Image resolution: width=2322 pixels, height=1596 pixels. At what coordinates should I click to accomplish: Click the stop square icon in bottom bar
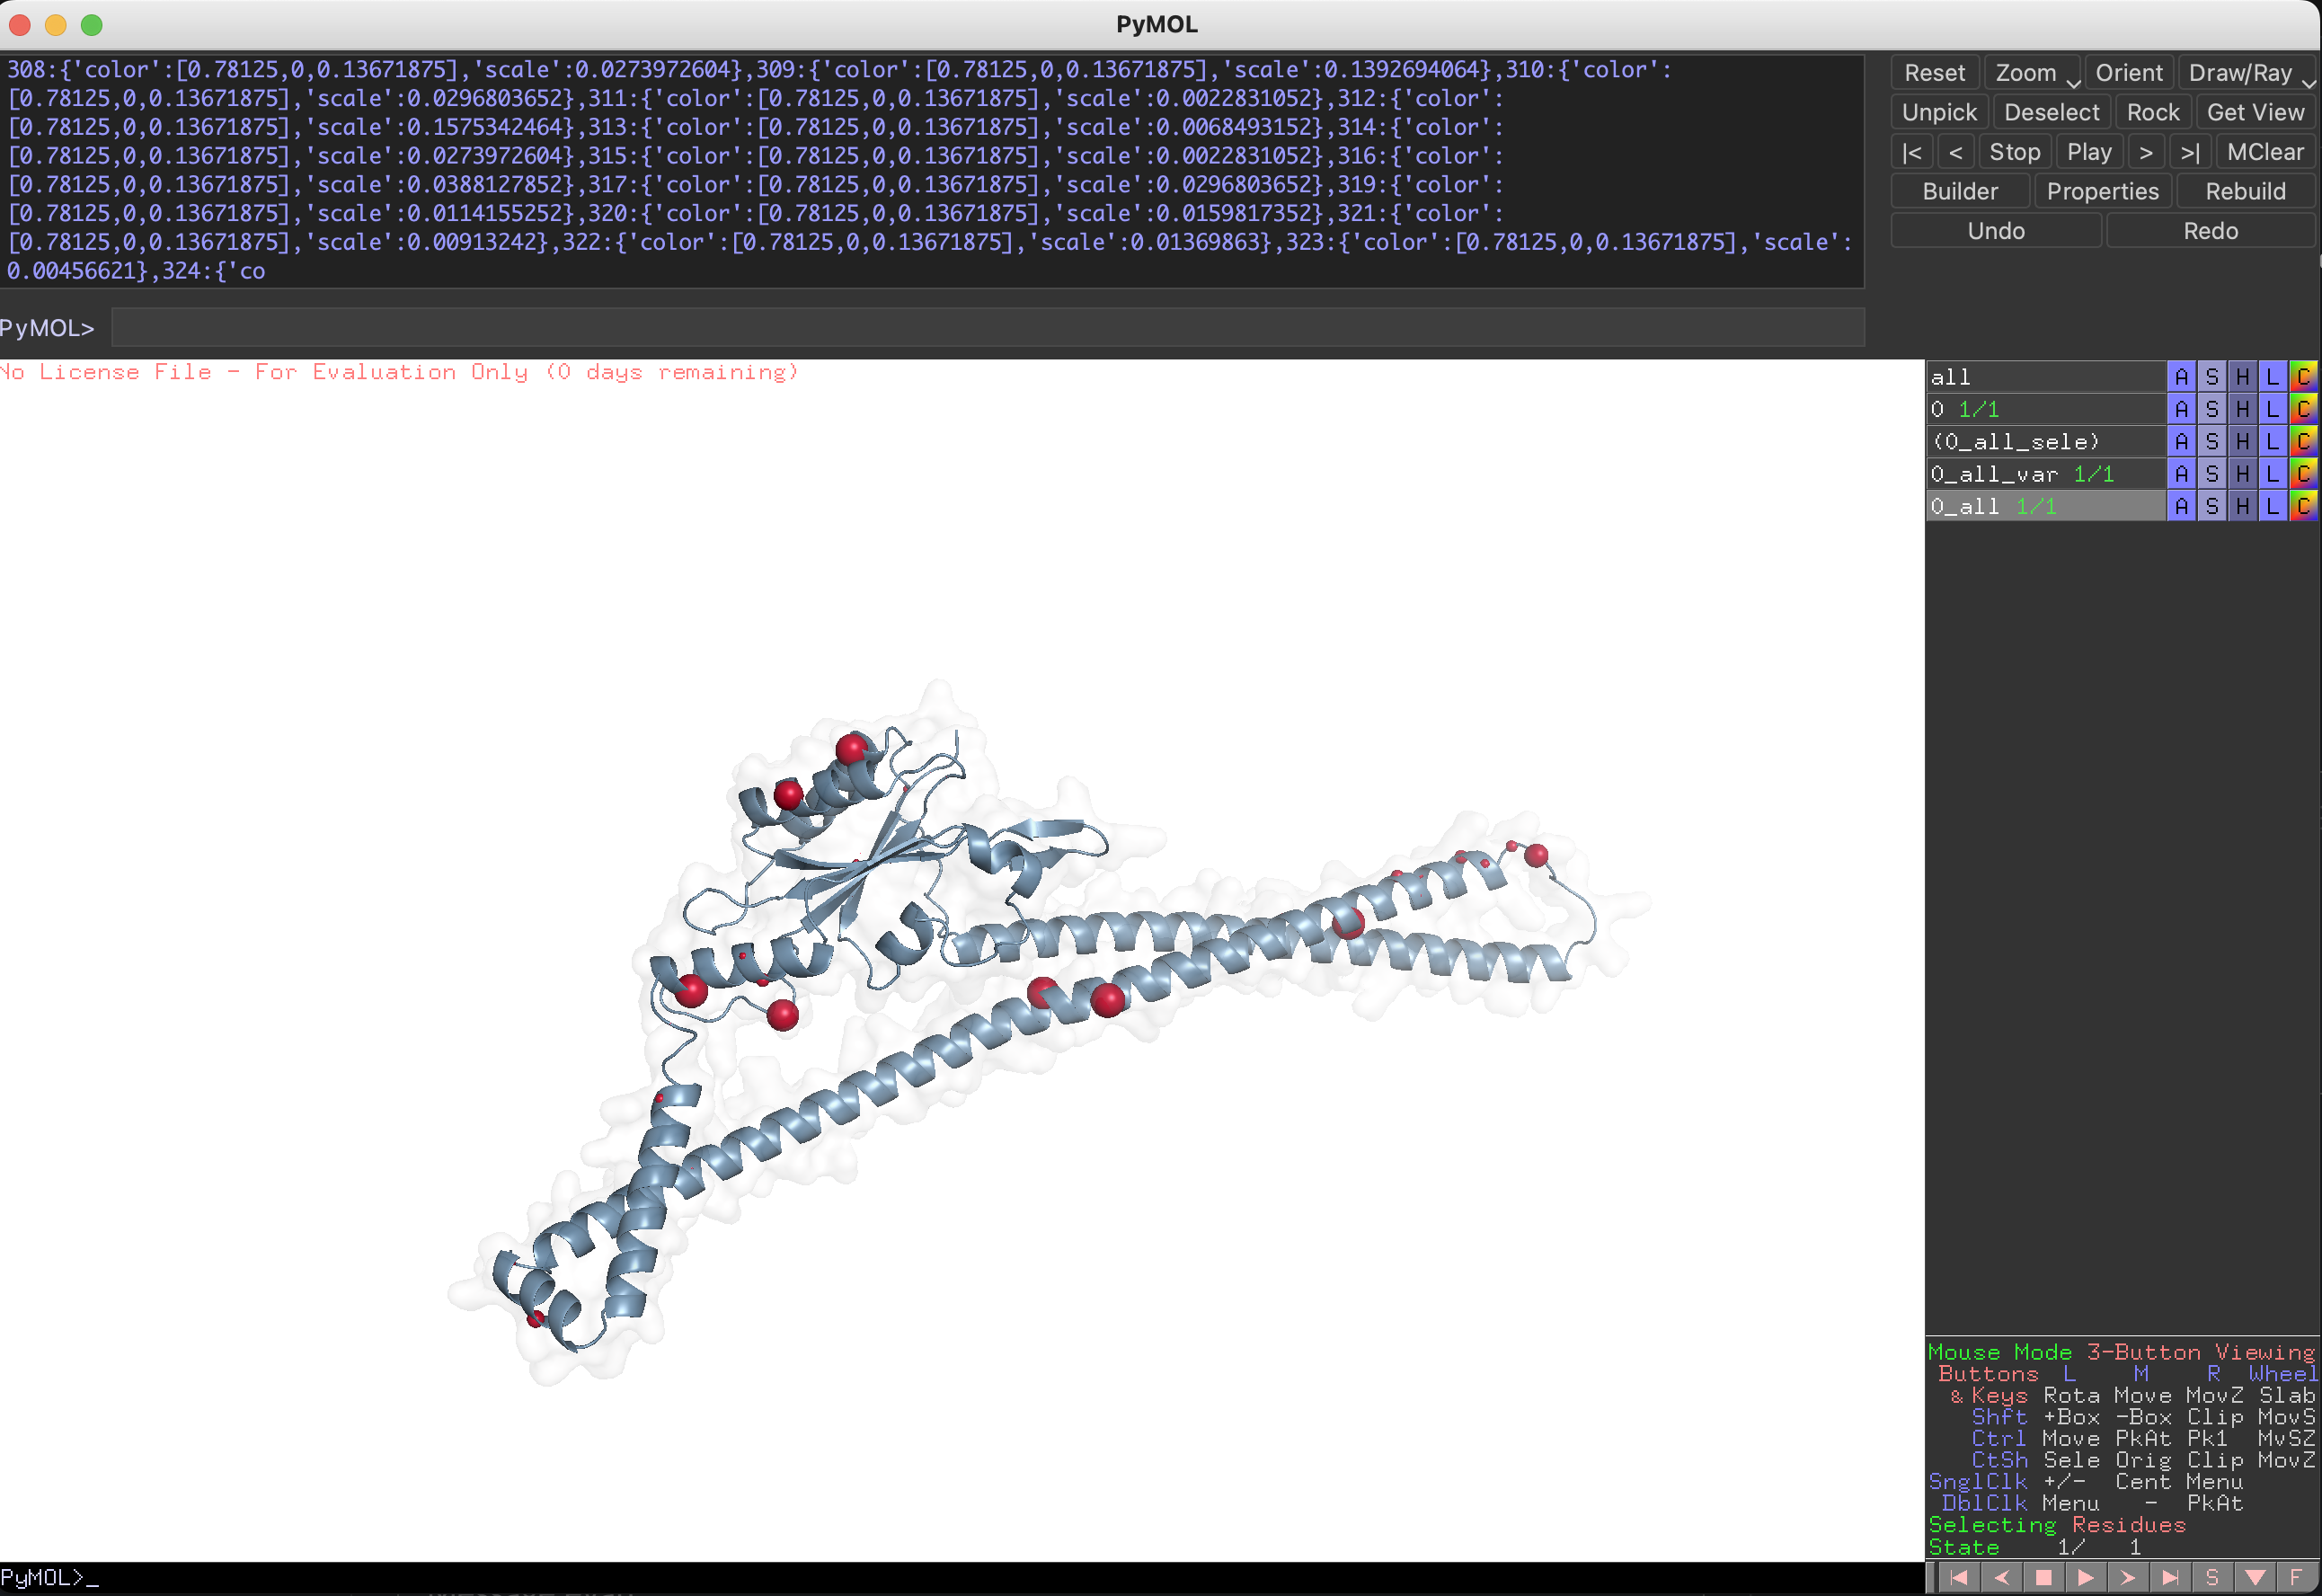2043,1577
